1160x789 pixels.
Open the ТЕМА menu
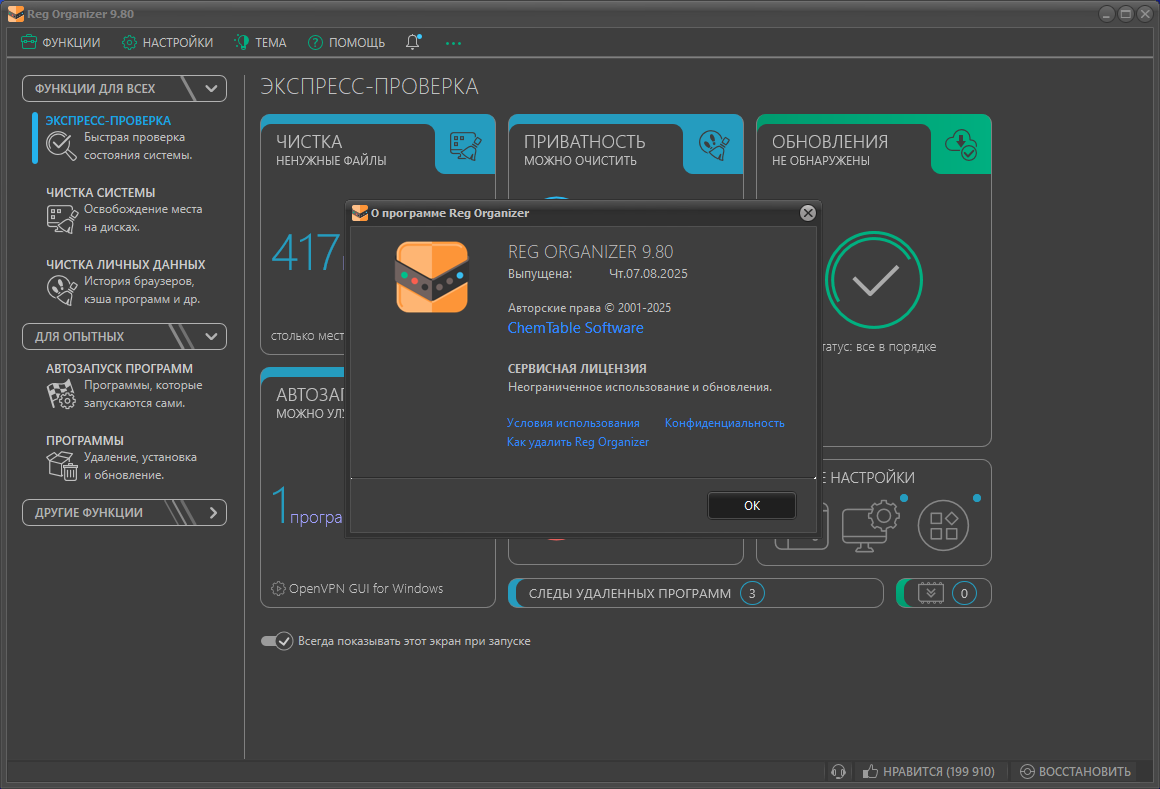point(260,43)
